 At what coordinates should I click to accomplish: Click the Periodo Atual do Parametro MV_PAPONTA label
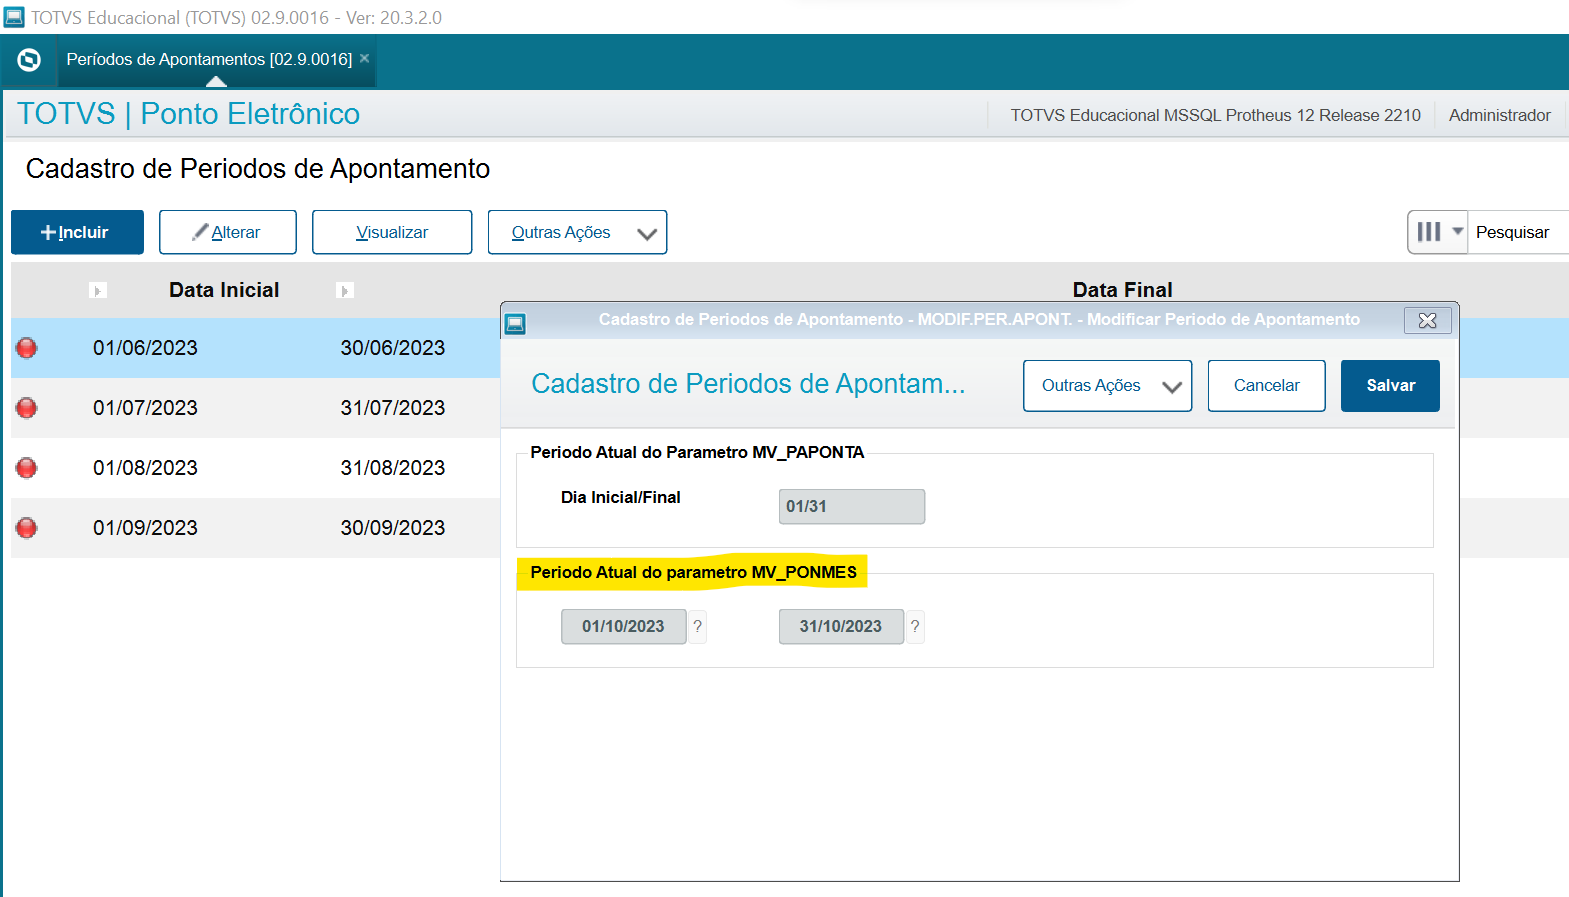click(697, 452)
